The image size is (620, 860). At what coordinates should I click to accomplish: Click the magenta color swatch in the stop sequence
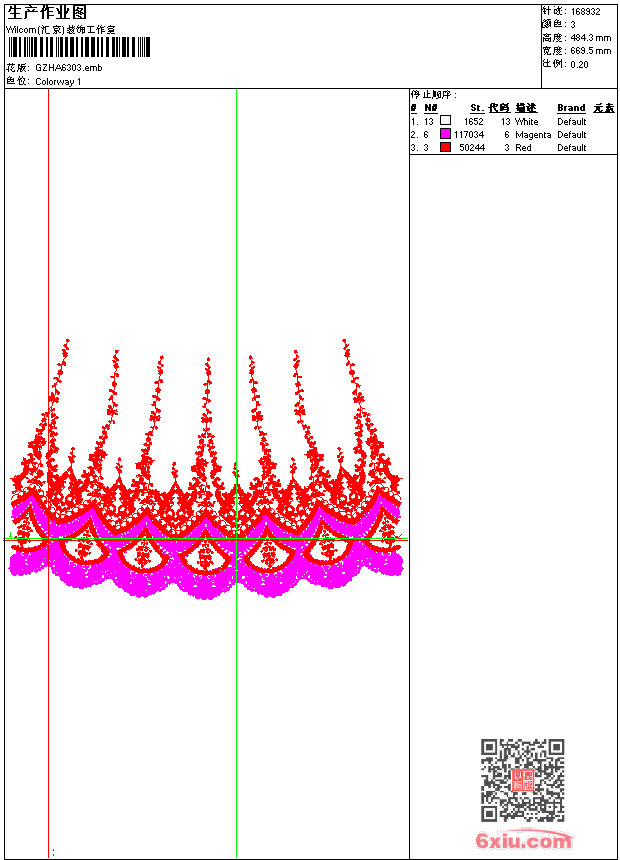coord(446,134)
